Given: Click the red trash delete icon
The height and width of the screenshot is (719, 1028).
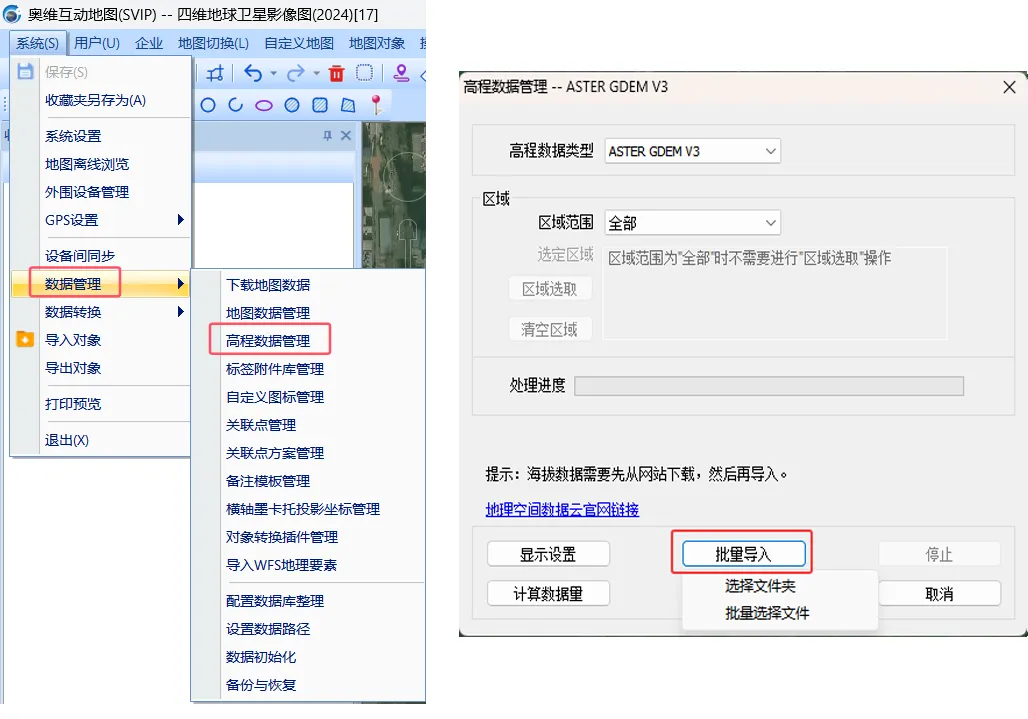Looking at the screenshot, I should coord(336,73).
